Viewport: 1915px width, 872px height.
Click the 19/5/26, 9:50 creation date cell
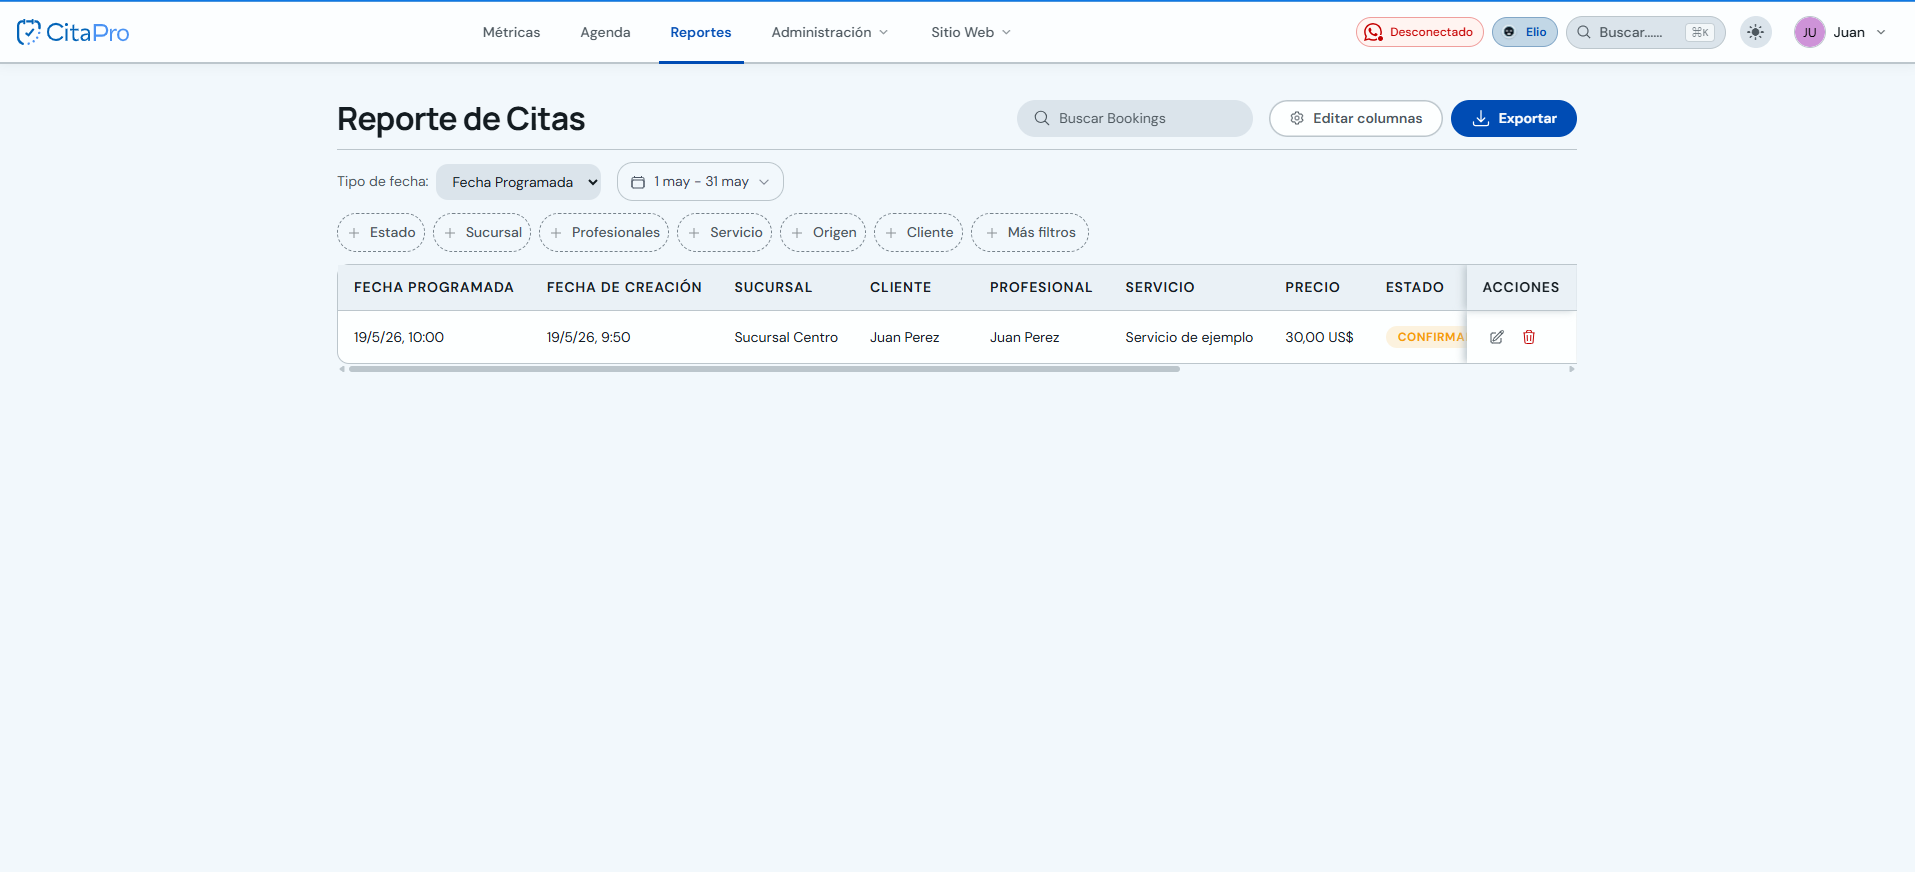(588, 337)
